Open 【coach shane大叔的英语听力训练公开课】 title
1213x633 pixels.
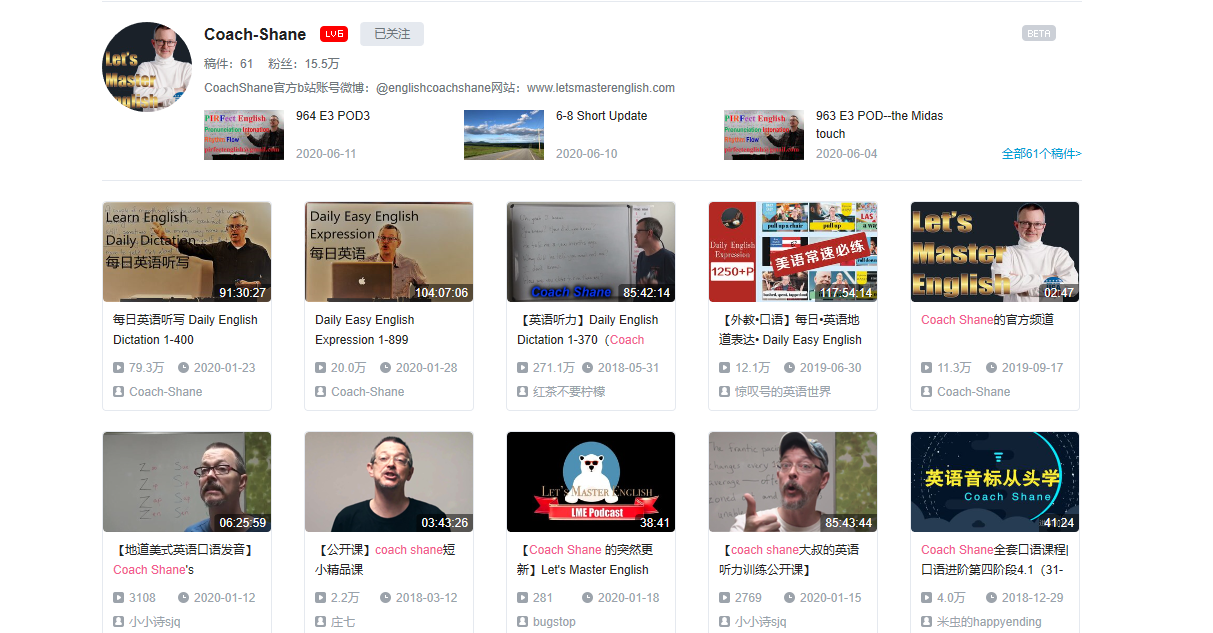coord(789,560)
